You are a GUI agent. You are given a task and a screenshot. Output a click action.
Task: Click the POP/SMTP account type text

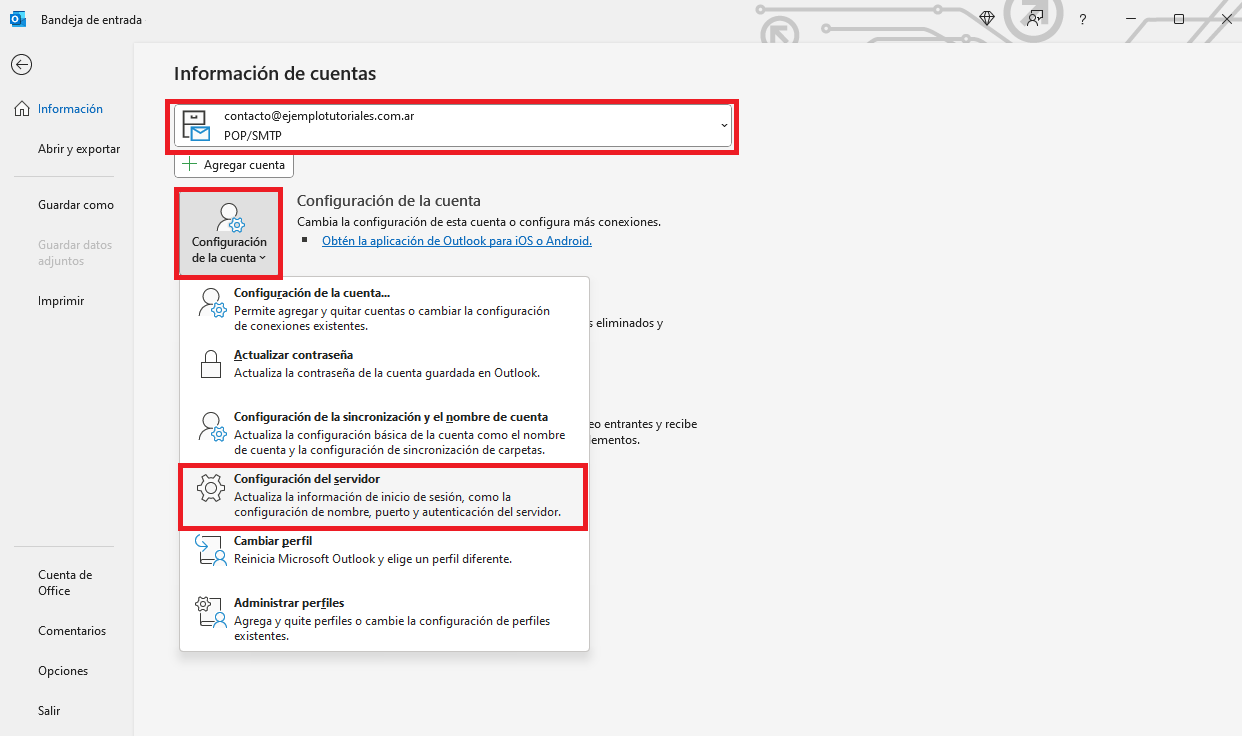[x=252, y=136]
